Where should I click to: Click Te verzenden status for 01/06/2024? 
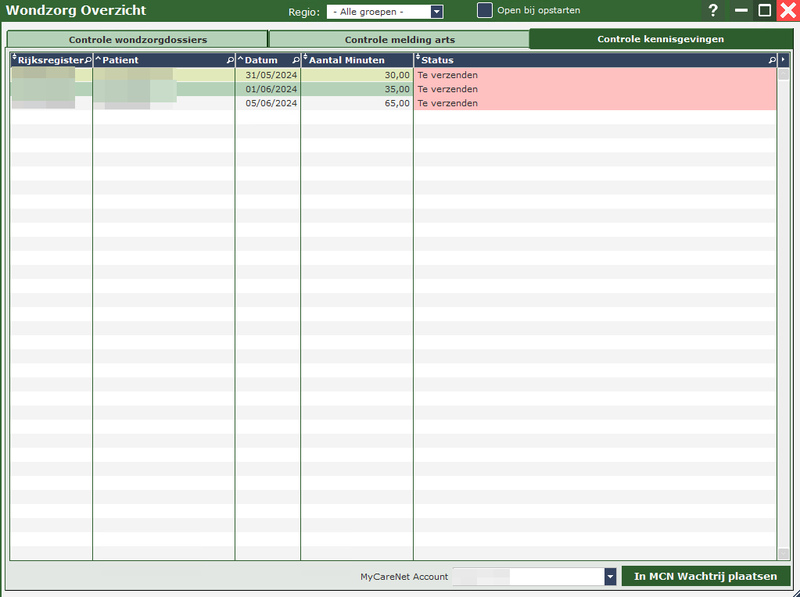[595, 89]
